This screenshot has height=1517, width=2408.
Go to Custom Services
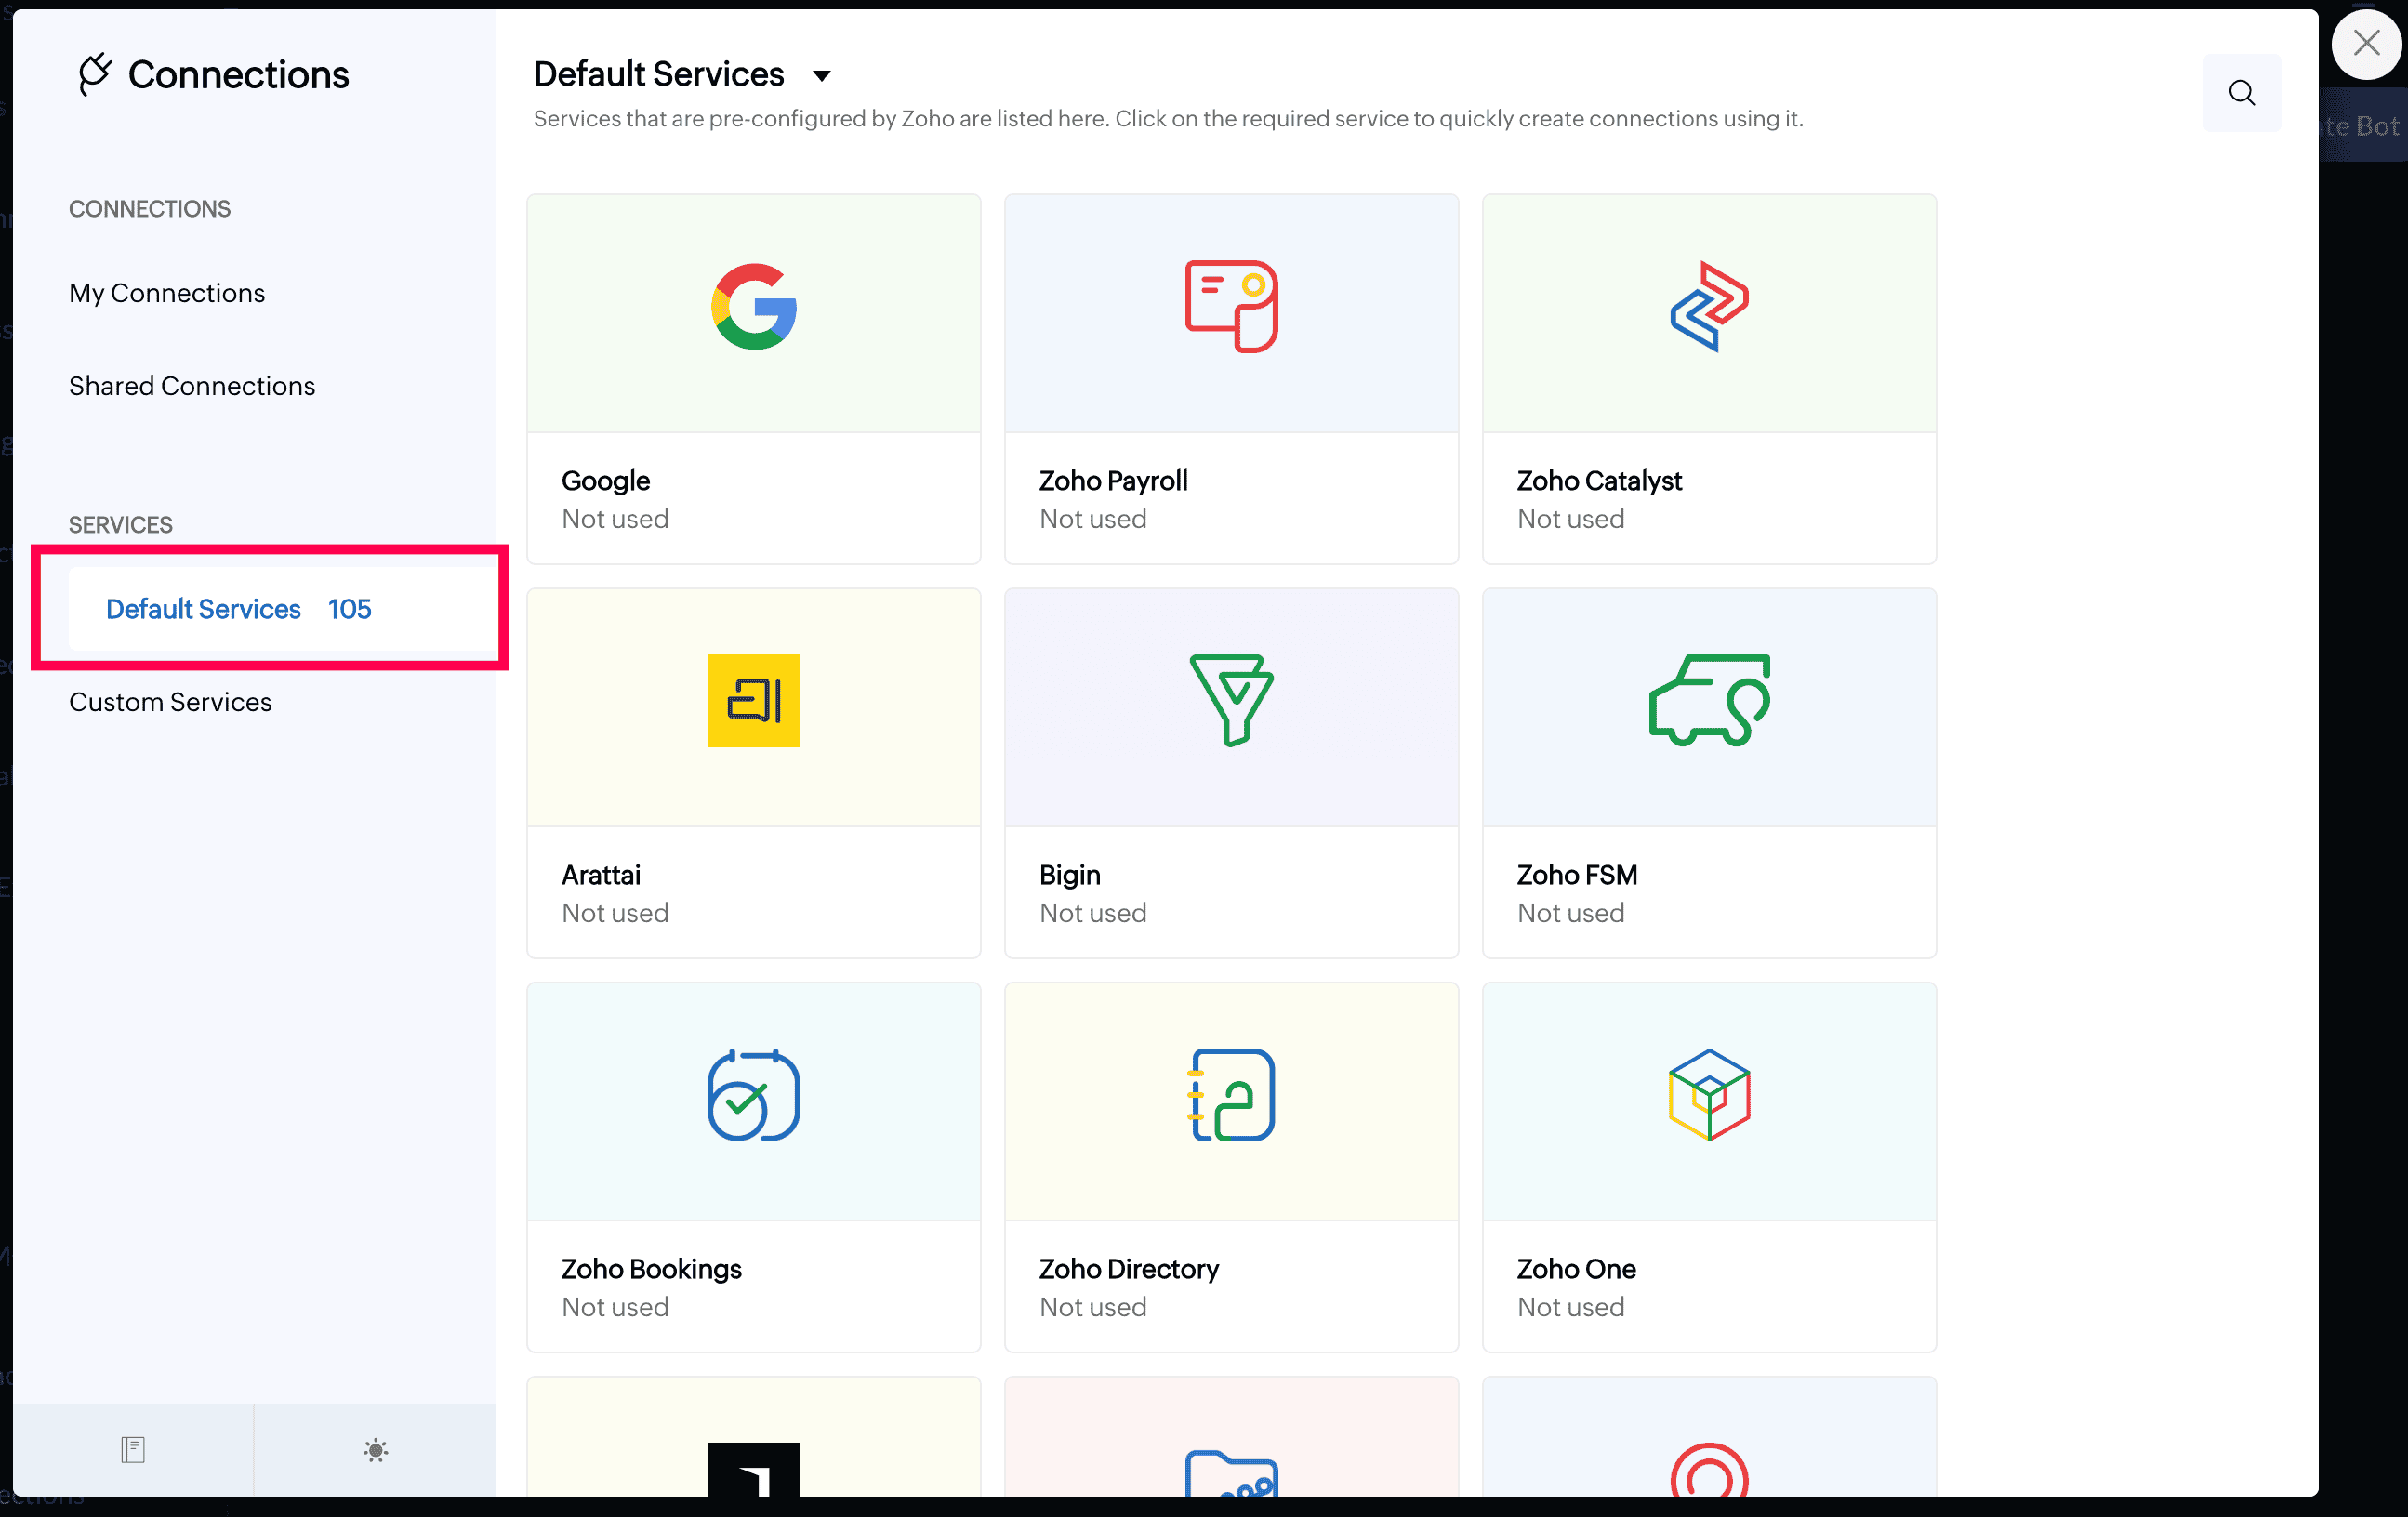tap(170, 702)
